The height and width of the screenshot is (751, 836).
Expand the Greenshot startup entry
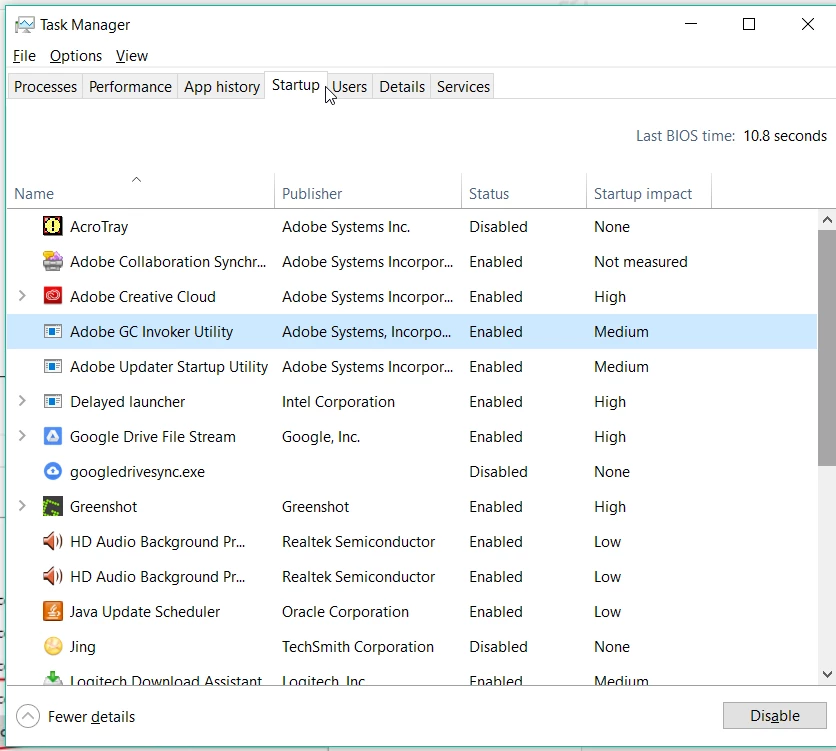coord(22,505)
